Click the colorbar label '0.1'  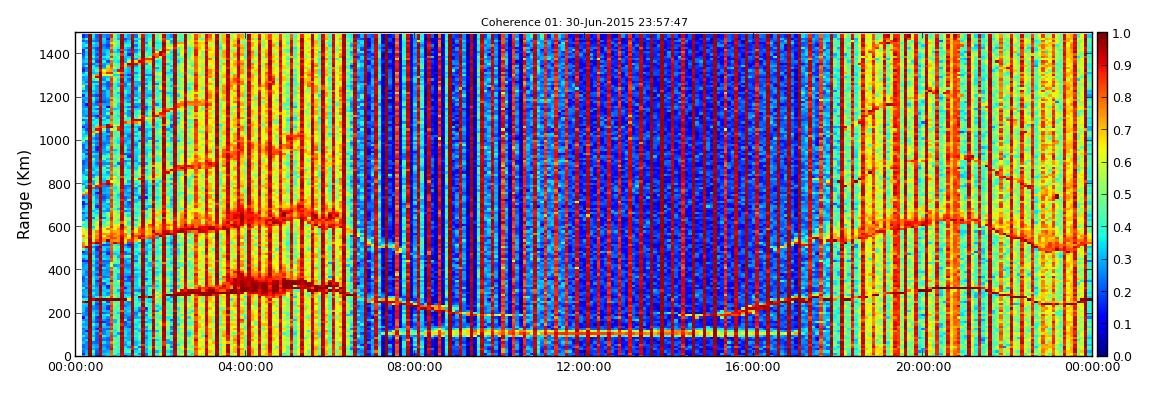(1121, 324)
